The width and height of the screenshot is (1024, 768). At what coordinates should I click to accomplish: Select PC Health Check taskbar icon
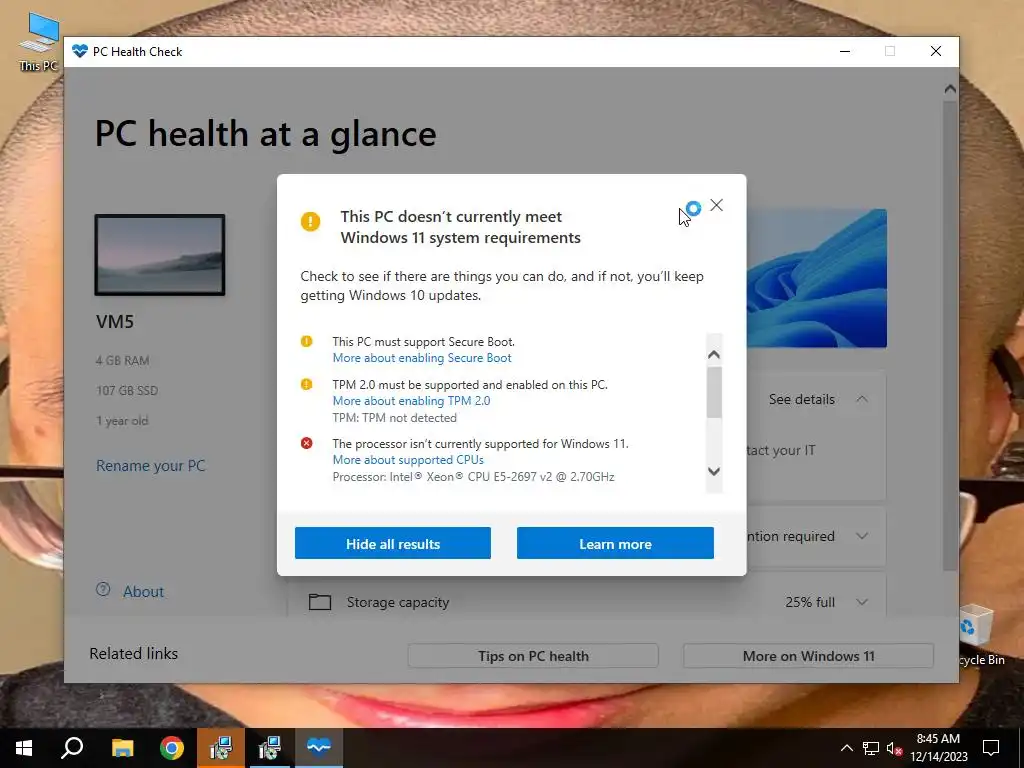tap(319, 748)
